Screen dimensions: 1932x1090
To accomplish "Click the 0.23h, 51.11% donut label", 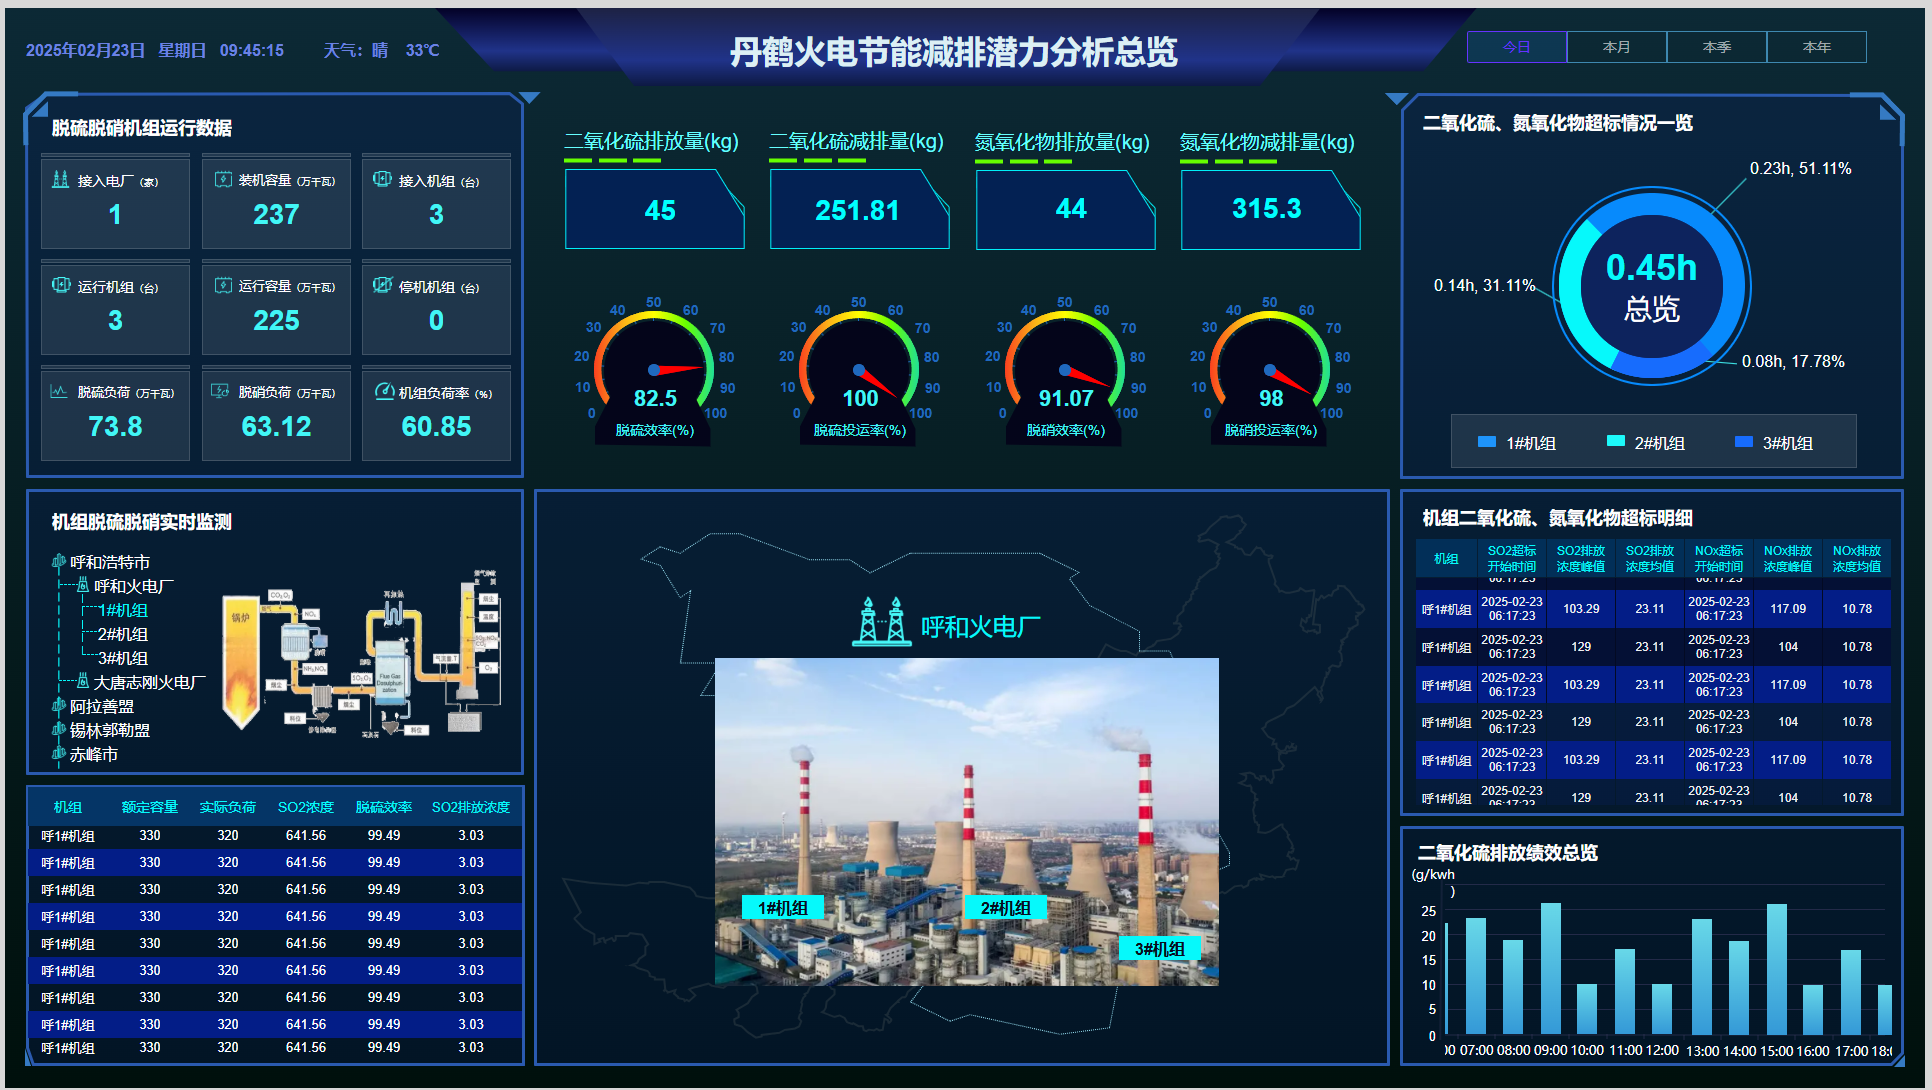I will click(1800, 168).
